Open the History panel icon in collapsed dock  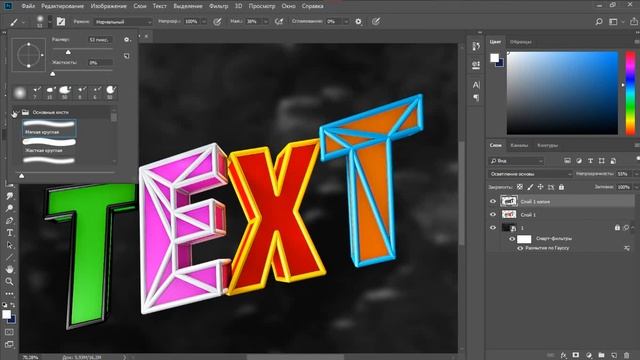pos(476,46)
